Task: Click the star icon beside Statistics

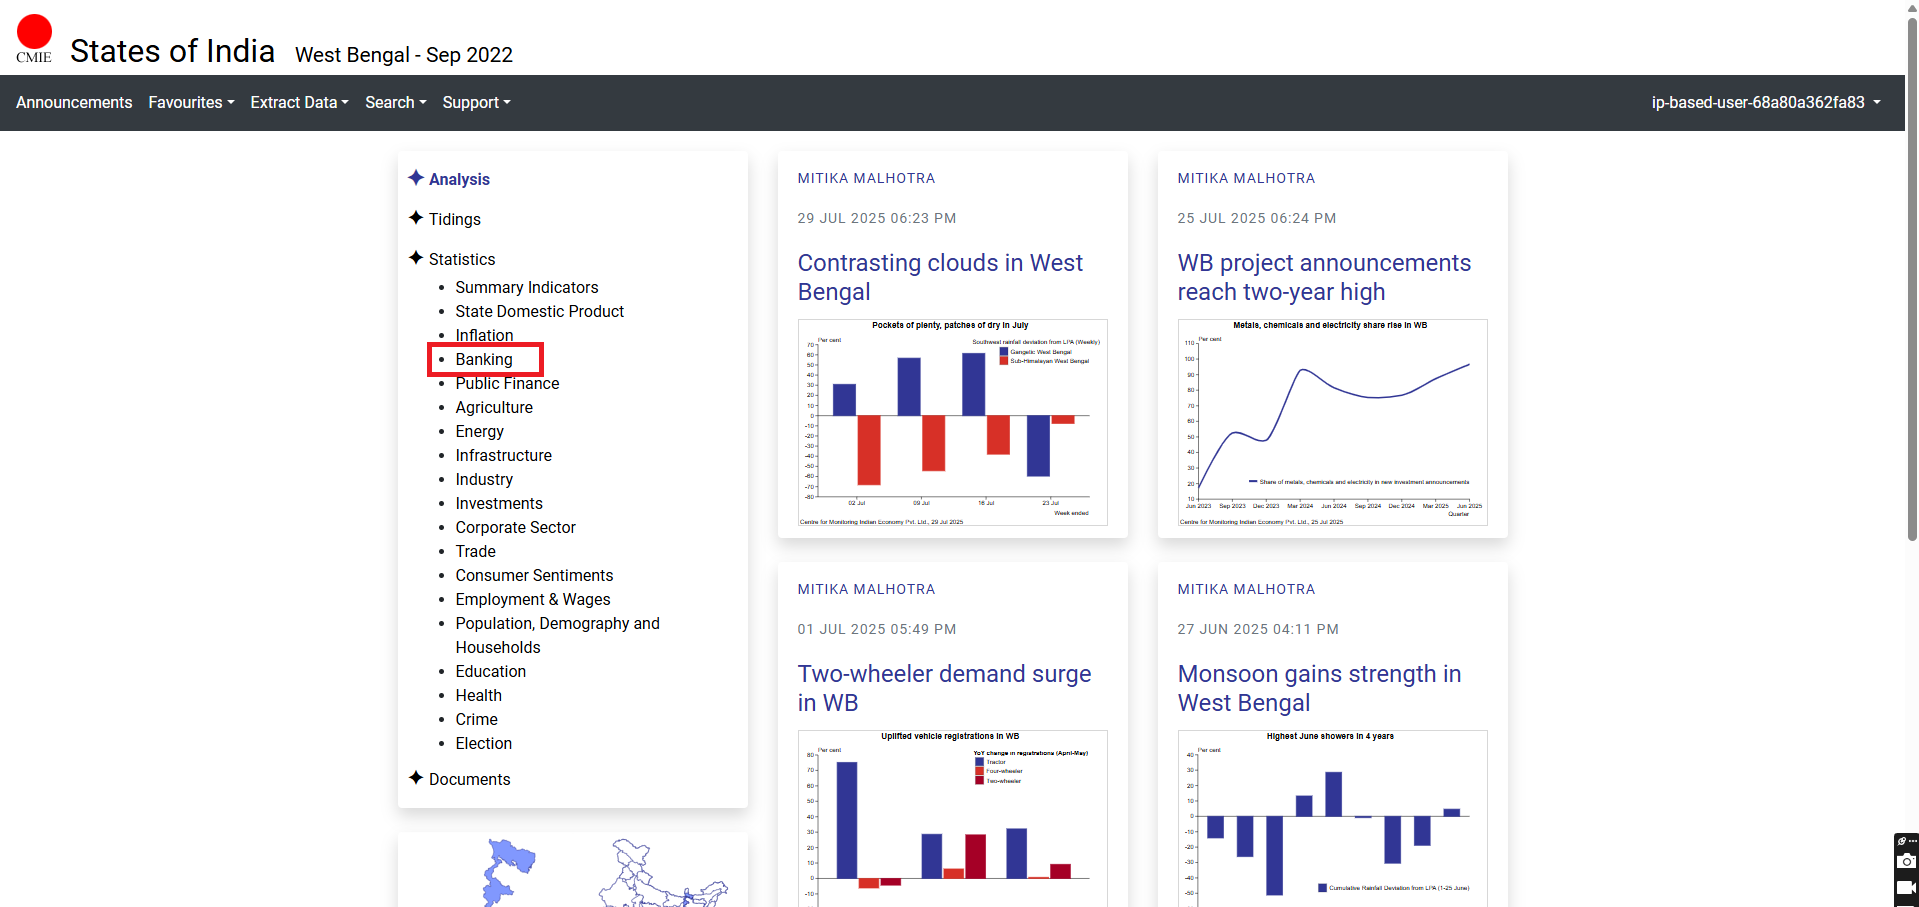Action: coord(416,258)
